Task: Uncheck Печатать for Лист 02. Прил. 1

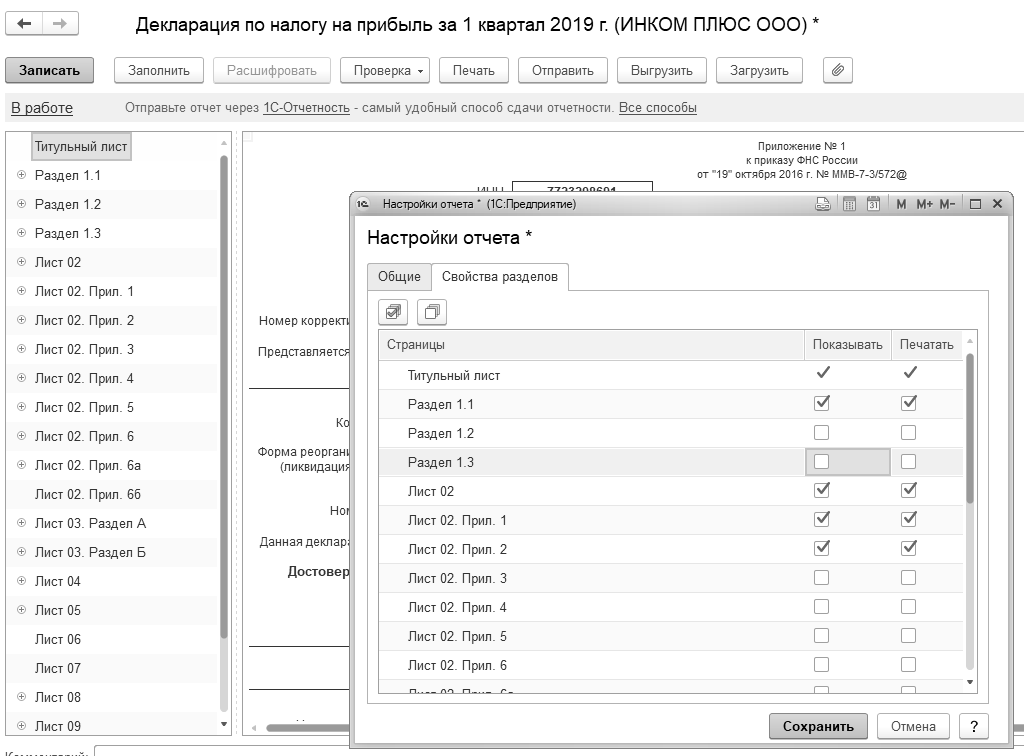Action: pos(908,520)
